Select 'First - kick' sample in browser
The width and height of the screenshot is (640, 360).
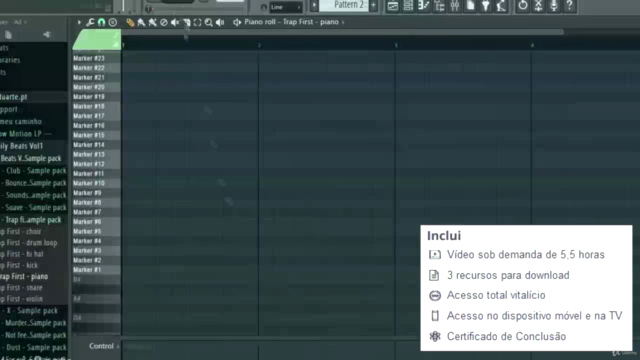20,265
